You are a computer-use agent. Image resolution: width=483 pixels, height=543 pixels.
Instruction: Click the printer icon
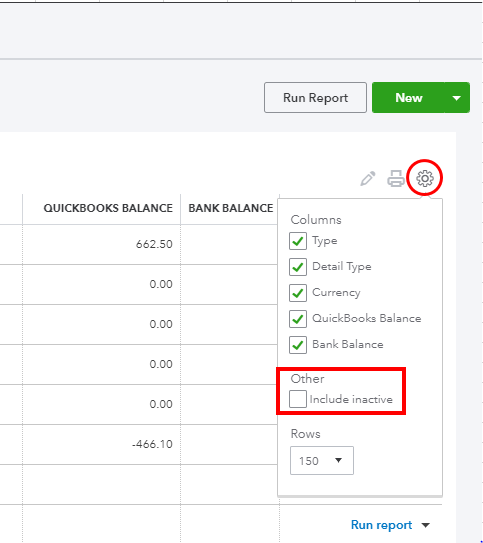396,178
